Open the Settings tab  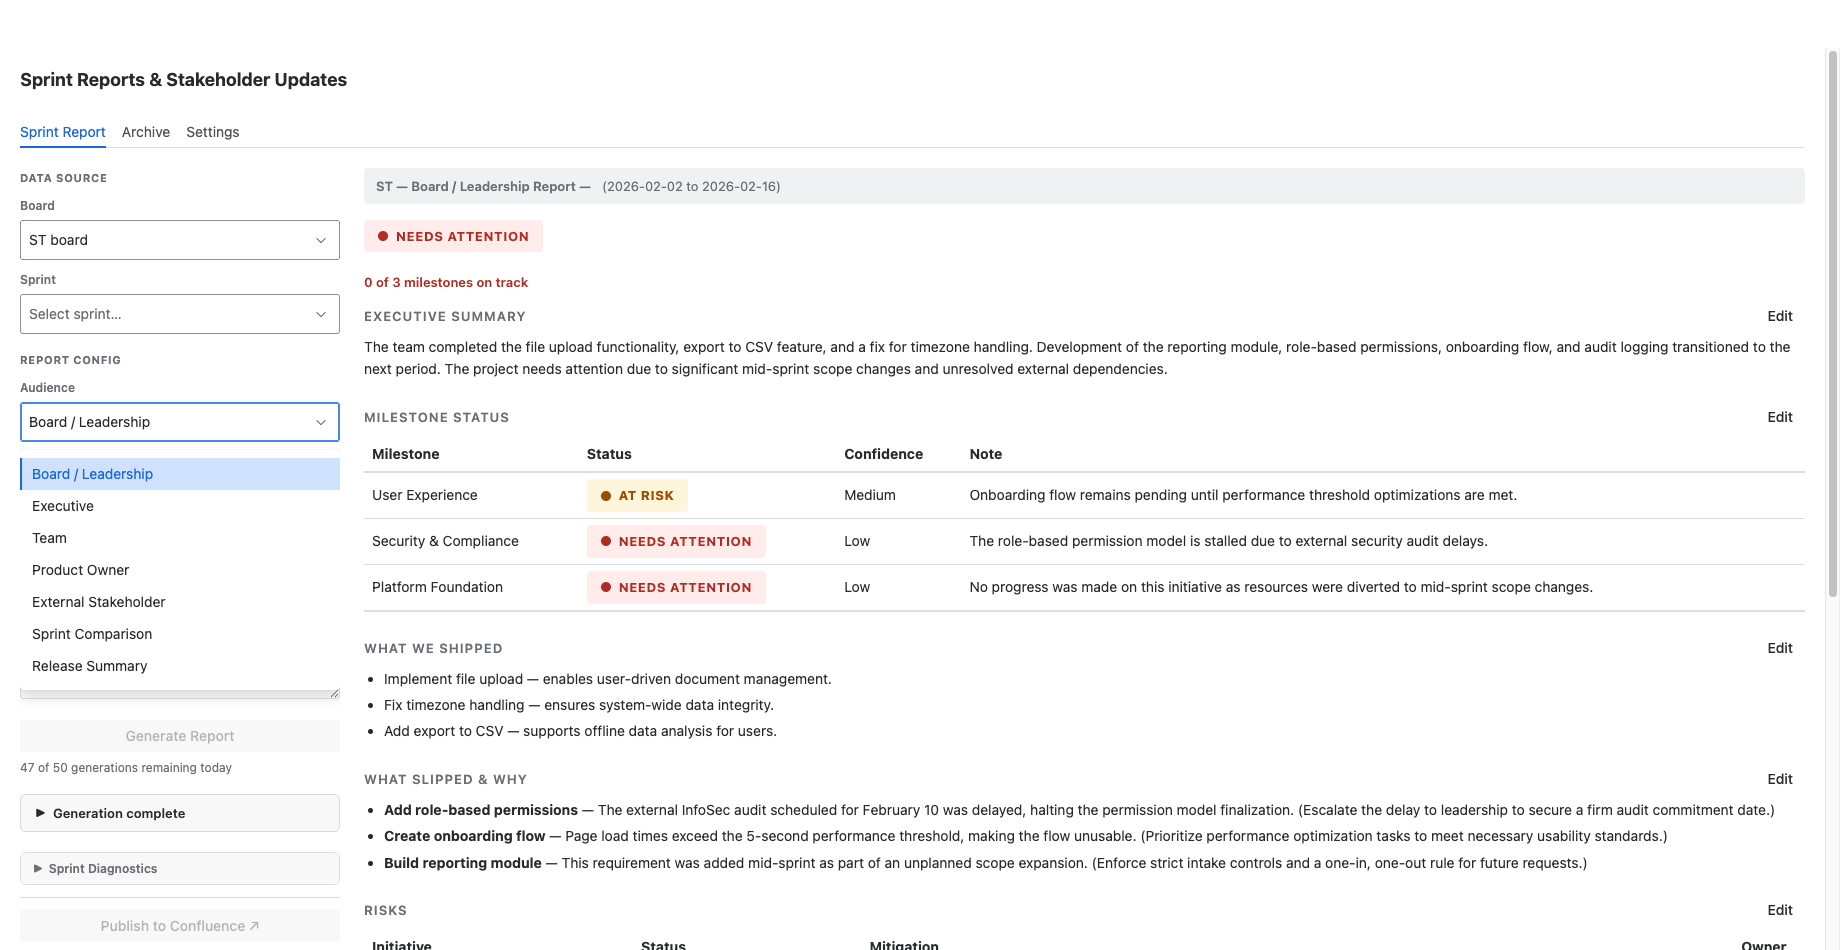tap(212, 132)
